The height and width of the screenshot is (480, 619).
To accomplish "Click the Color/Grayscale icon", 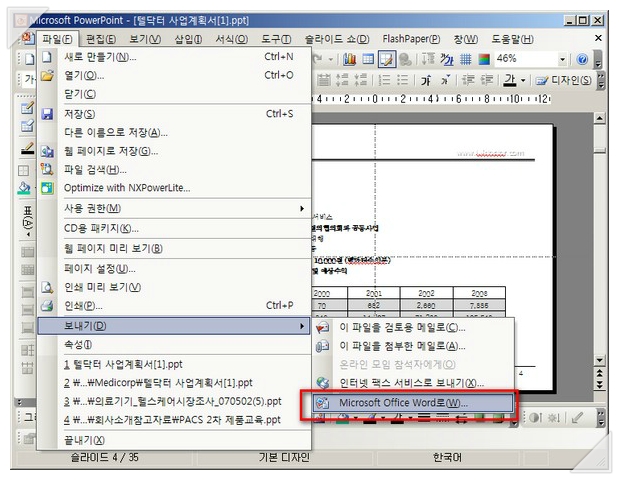I will pos(484,59).
